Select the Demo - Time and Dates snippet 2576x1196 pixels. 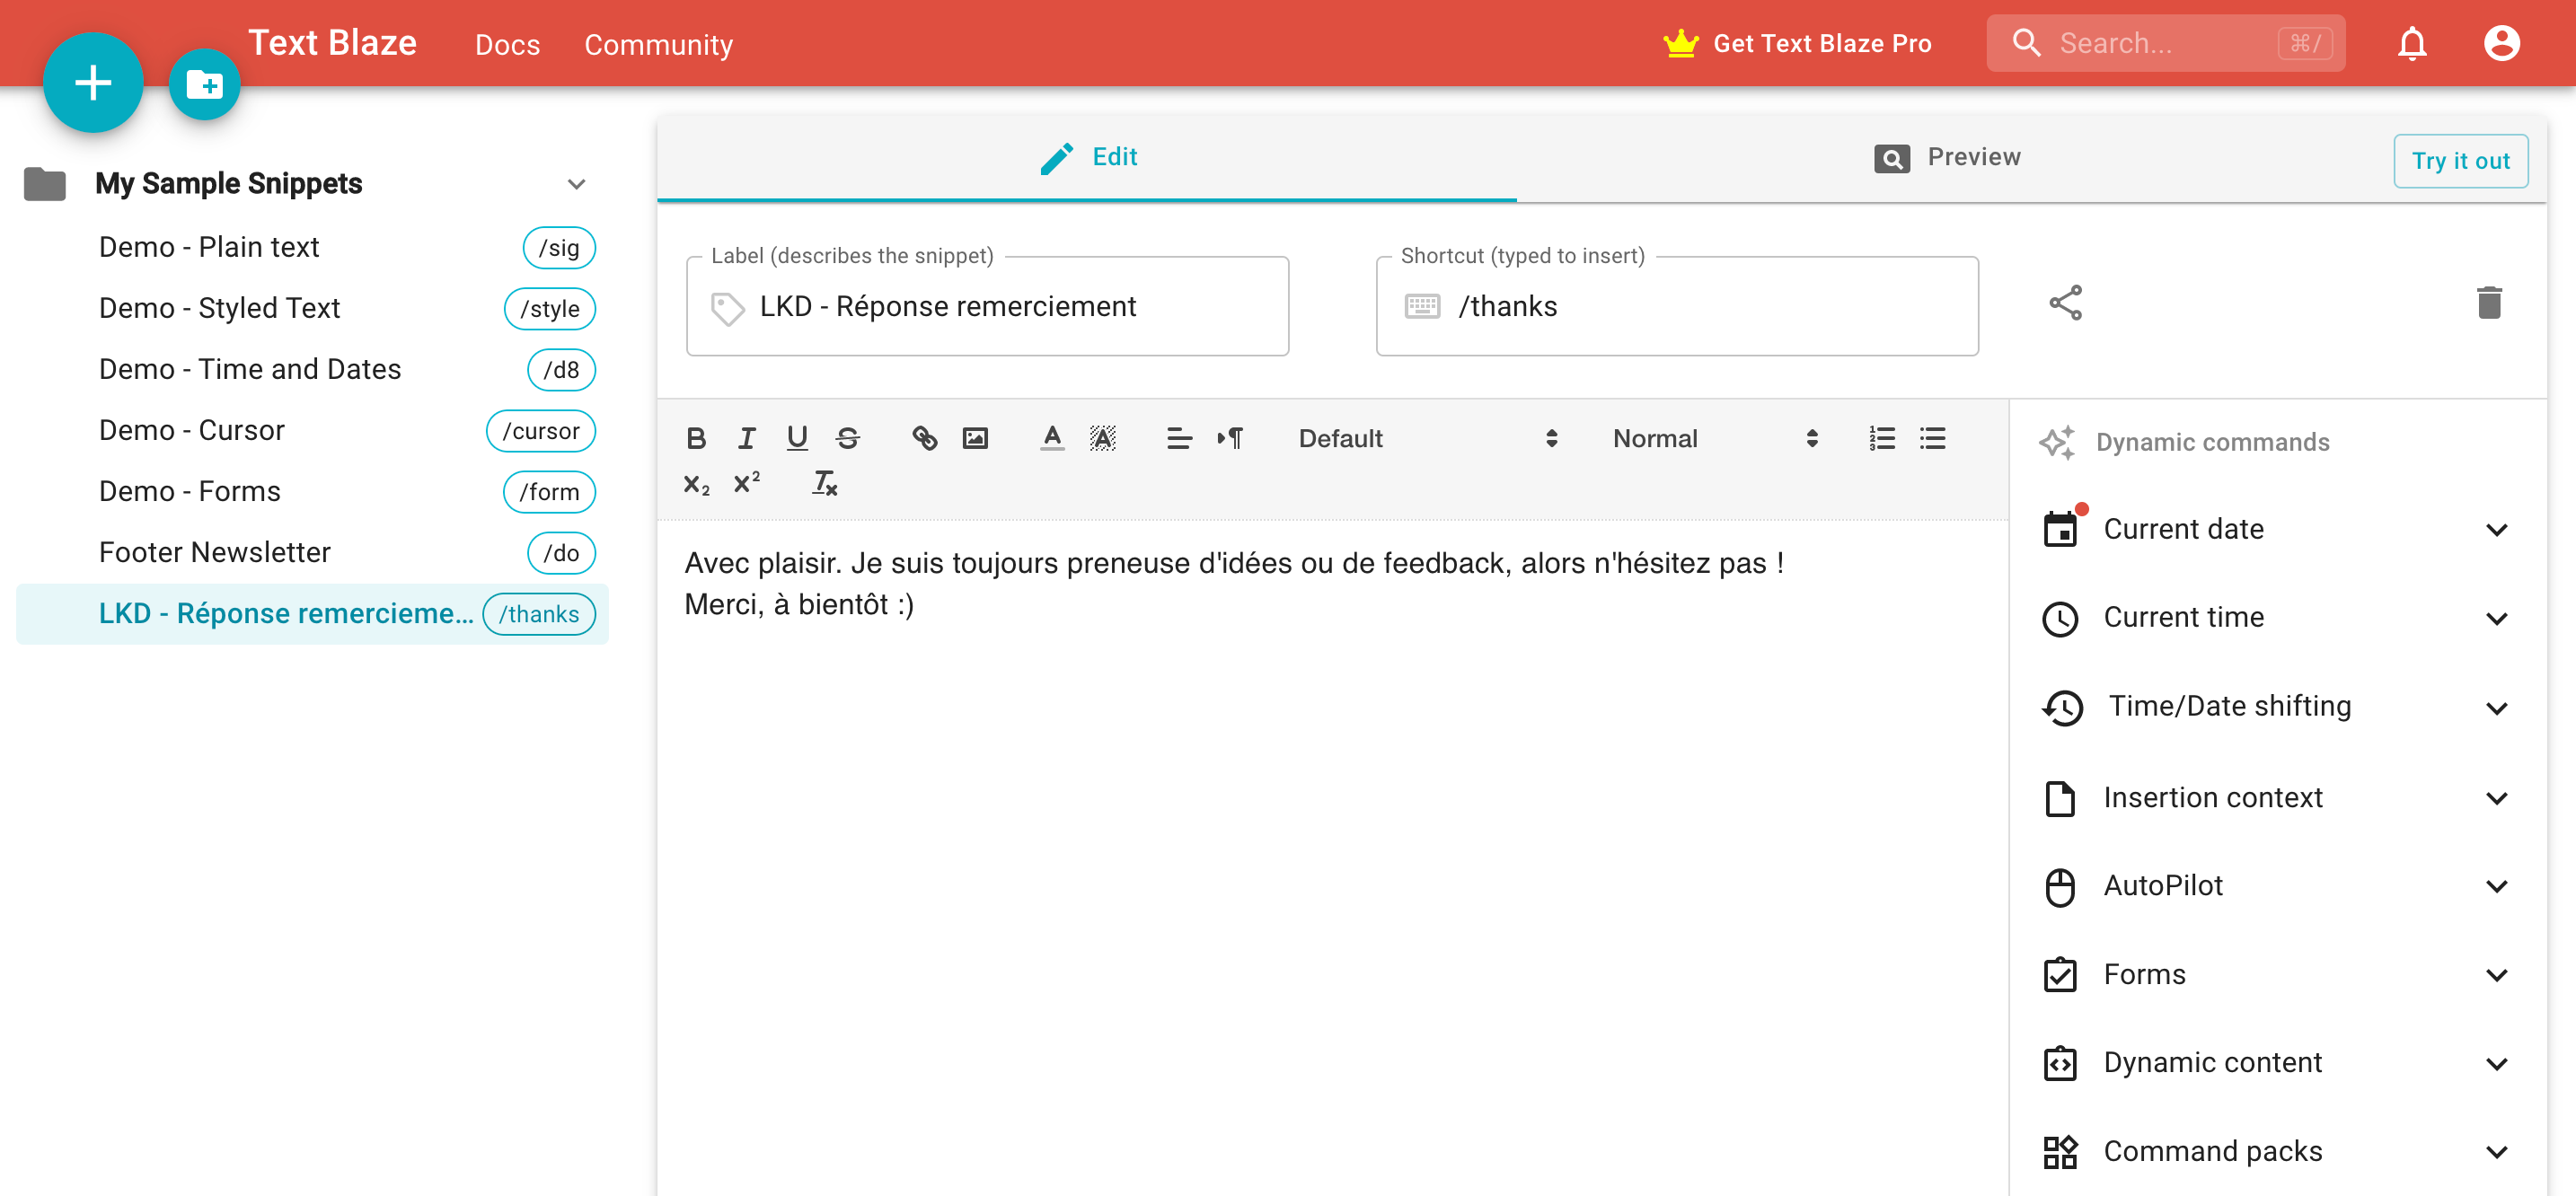tap(312, 369)
